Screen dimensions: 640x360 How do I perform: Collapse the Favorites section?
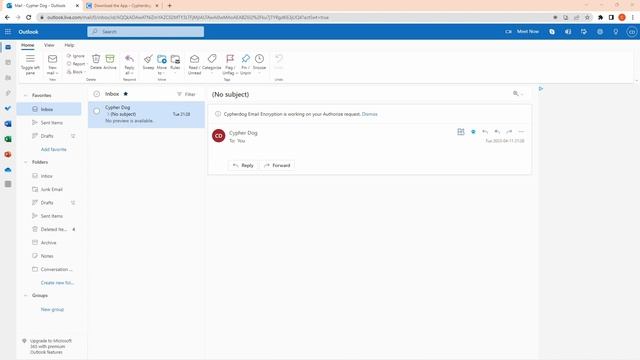26,95
